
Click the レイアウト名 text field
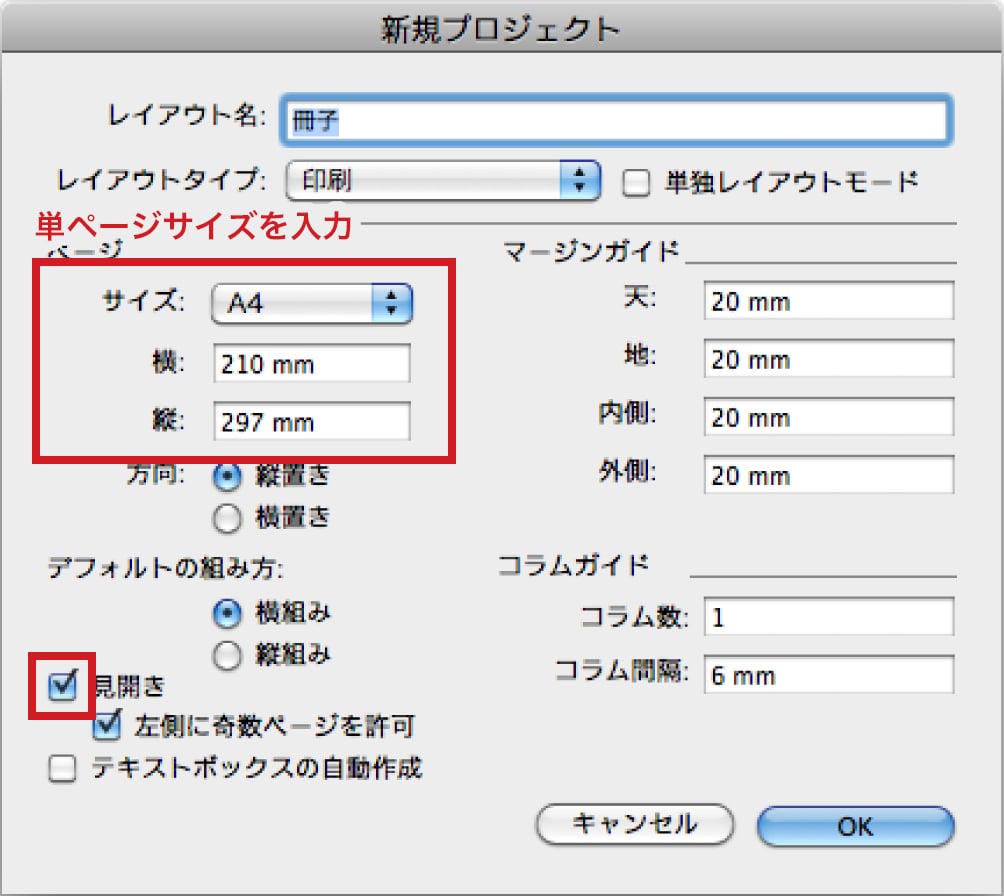(x=613, y=119)
